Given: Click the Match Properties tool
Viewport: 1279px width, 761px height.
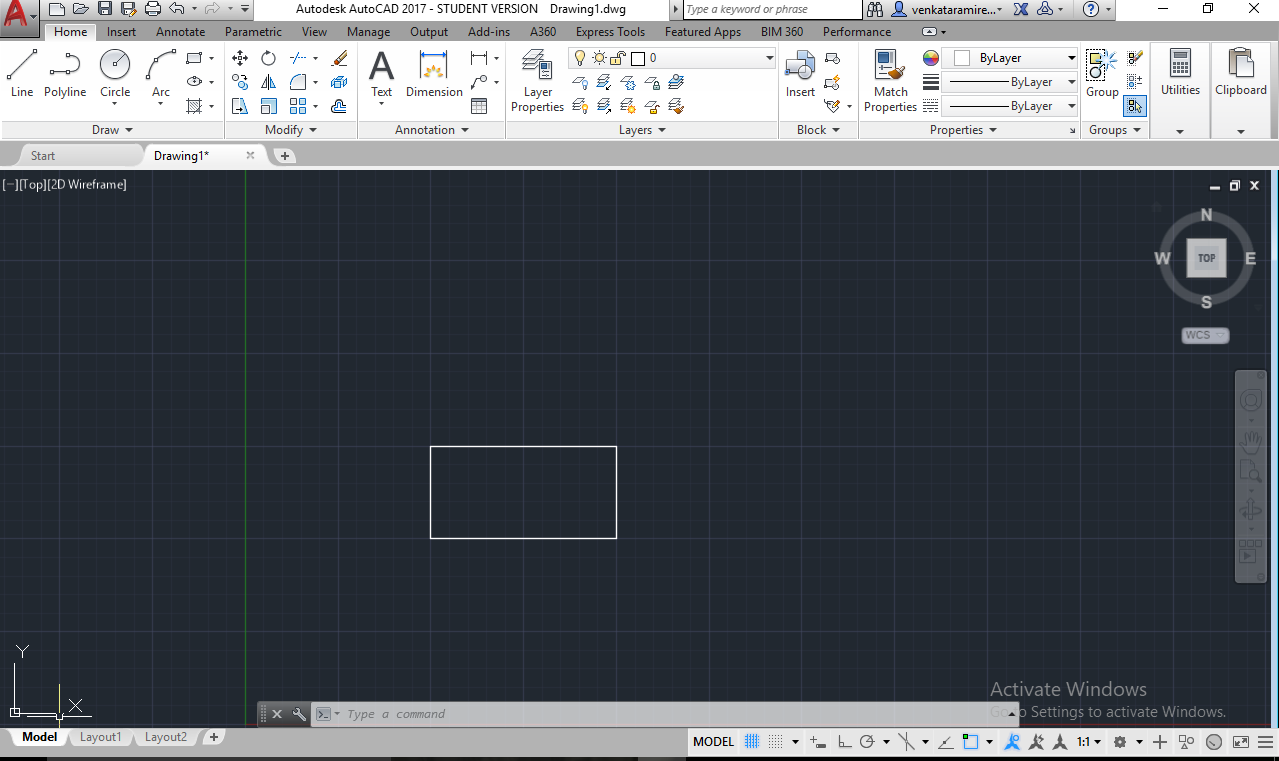Looking at the screenshot, I should (889, 80).
